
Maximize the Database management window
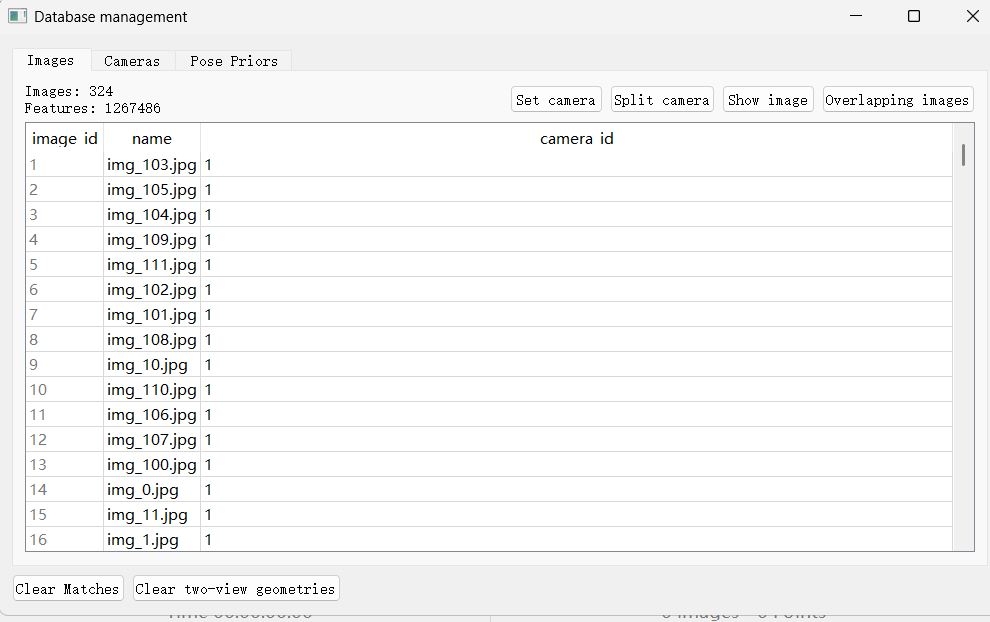[x=914, y=17]
